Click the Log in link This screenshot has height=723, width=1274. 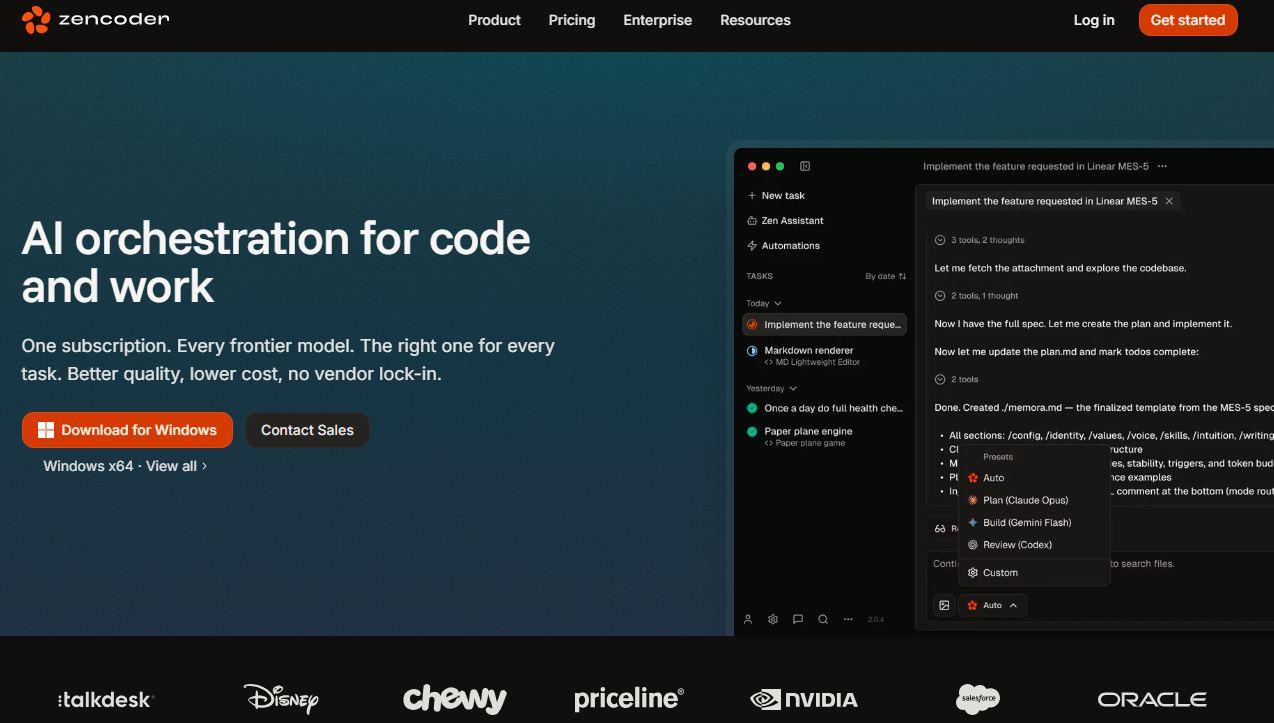(1094, 20)
